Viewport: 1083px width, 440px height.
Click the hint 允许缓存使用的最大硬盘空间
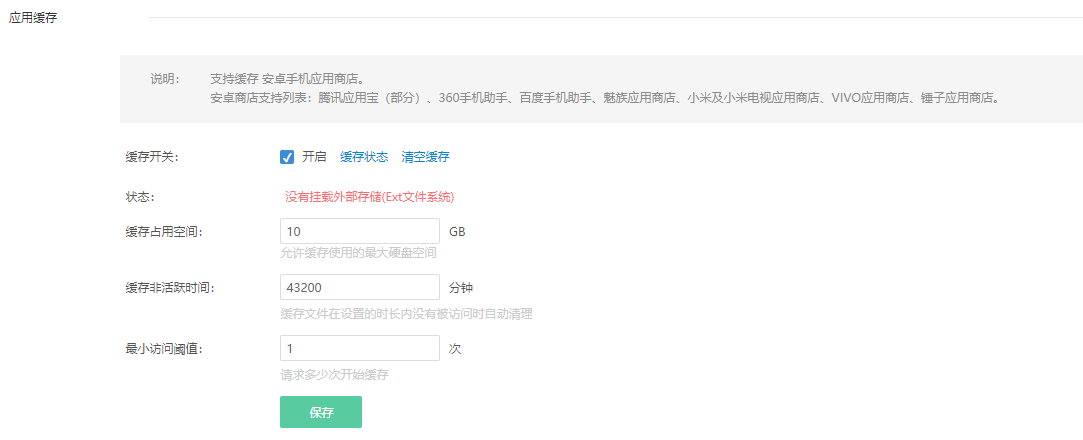tap(358, 254)
